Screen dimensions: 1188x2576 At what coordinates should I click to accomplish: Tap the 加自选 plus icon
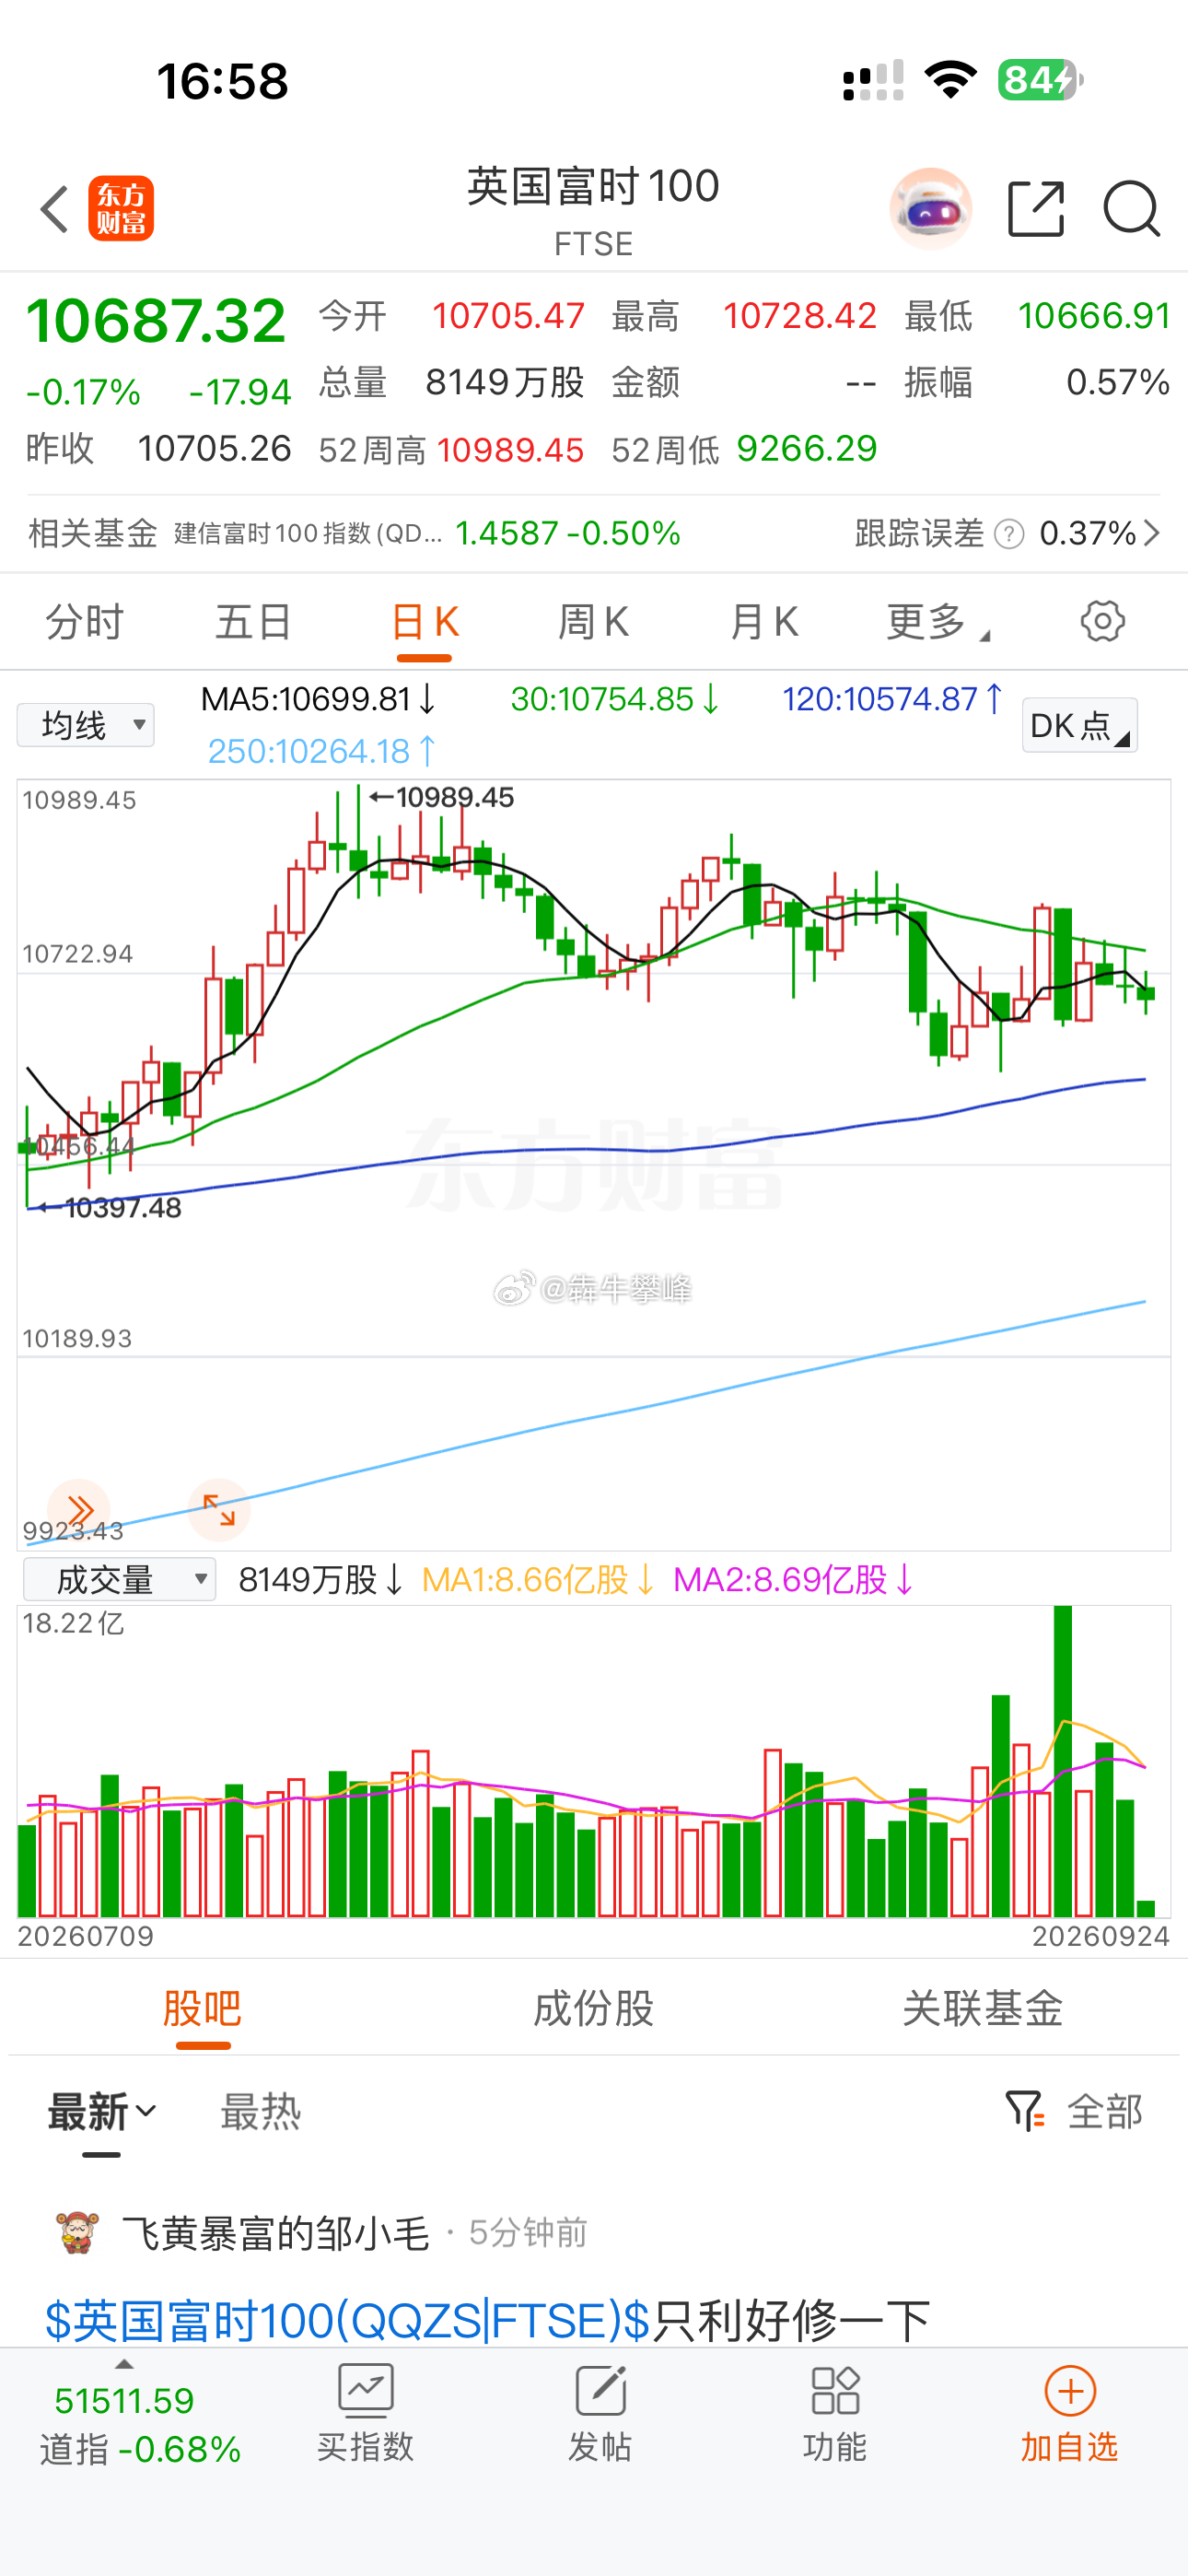pos(1070,2391)
